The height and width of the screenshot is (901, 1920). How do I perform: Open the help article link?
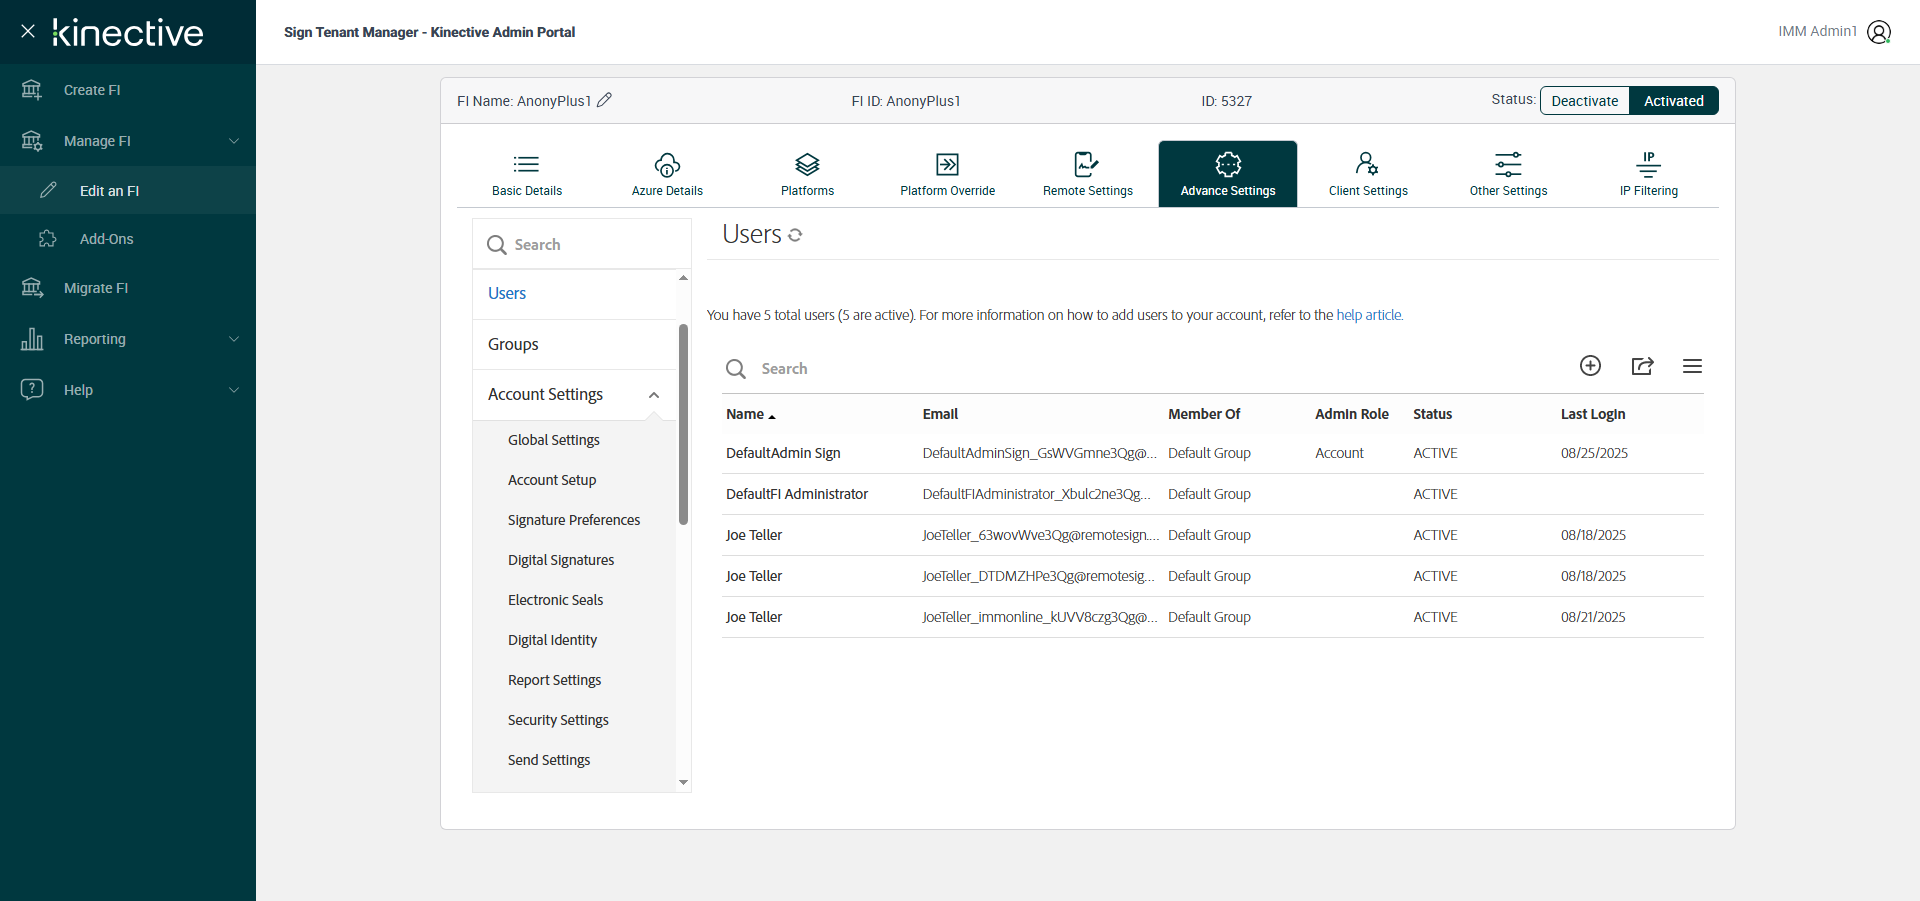pos(1369,315)
